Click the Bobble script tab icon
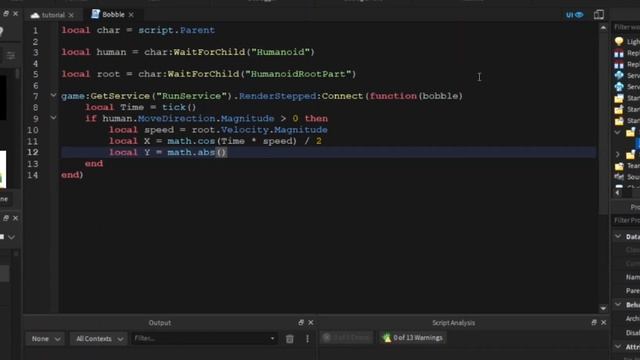640x360 pixels. [95, 14]
